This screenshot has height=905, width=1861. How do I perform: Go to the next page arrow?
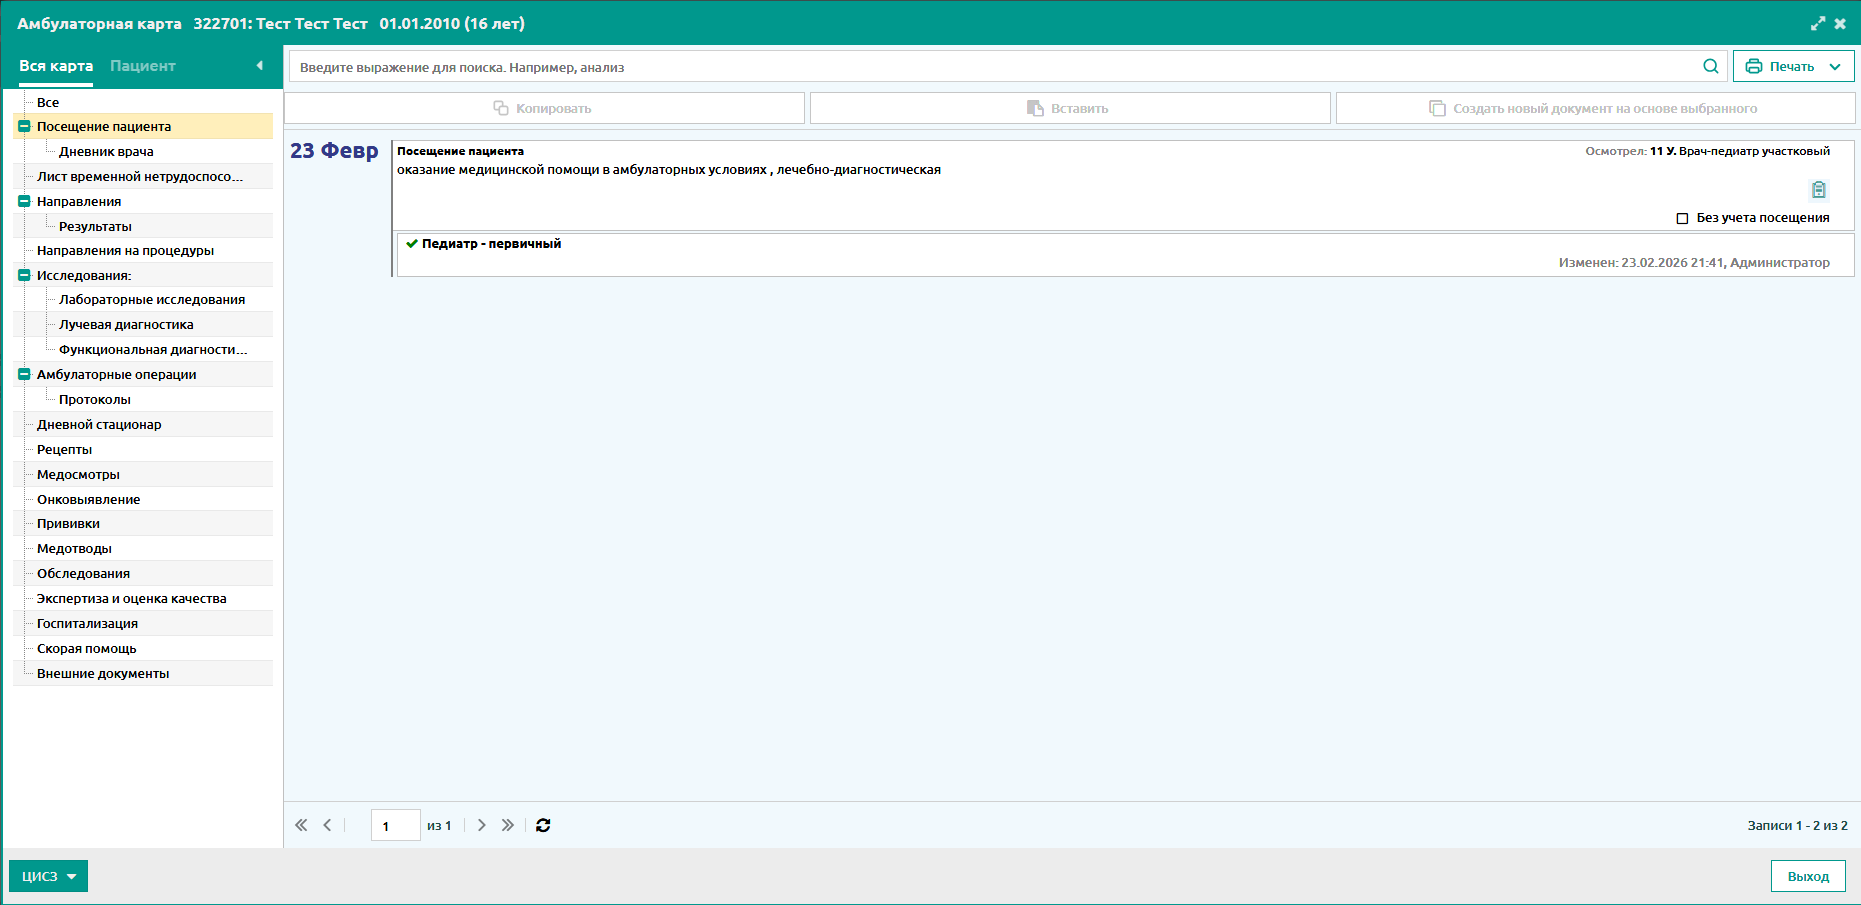pyautogui.click(x=482, y=825)
